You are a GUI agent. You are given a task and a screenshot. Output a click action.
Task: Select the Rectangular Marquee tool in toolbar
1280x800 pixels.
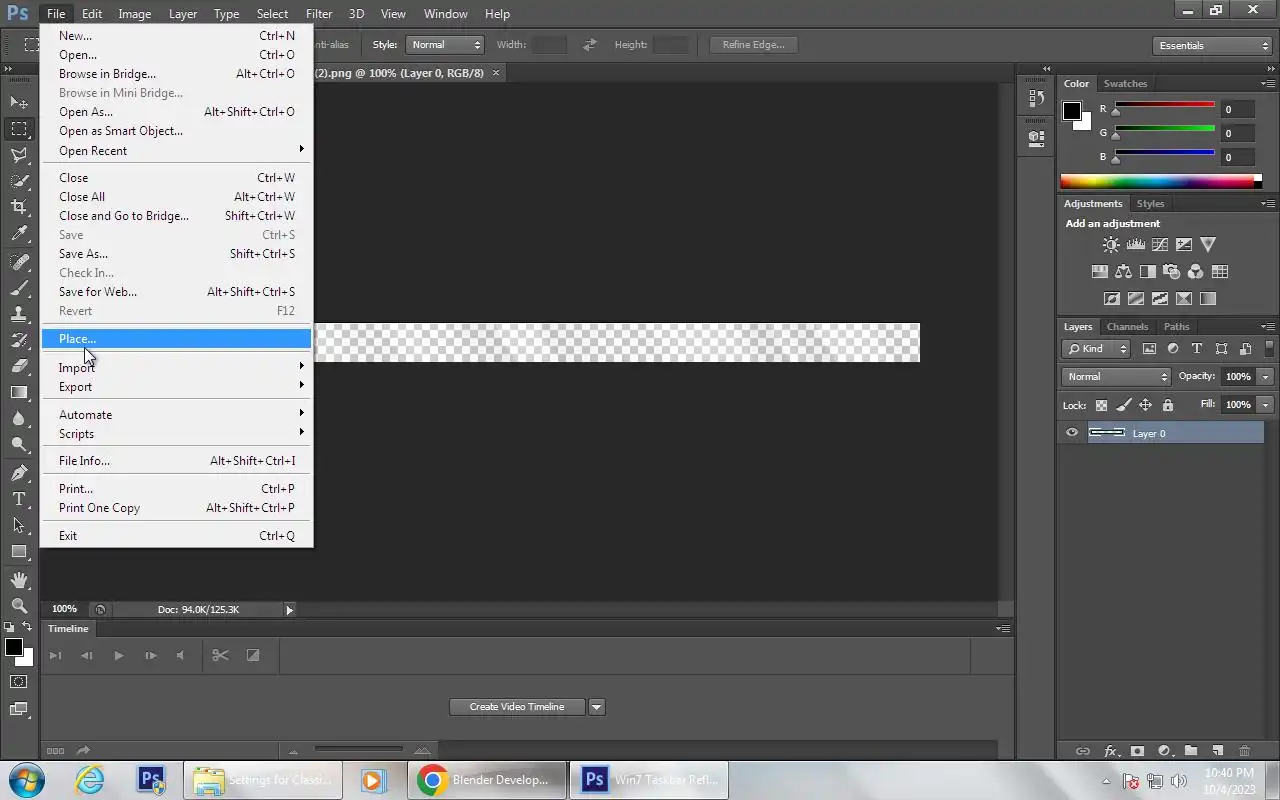[x=19, y=129]
